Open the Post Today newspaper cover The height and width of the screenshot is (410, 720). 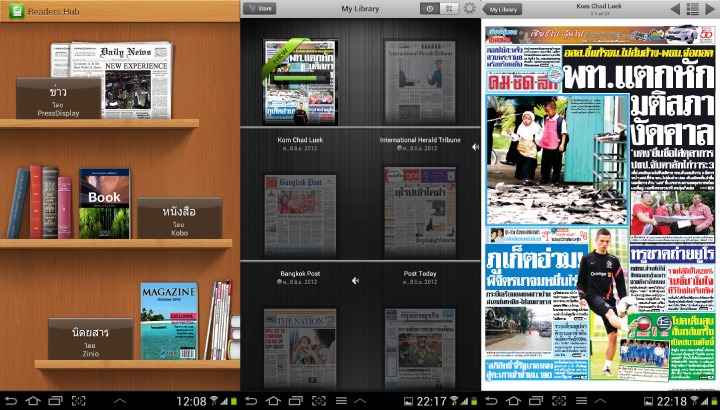(x=418, y=212)
